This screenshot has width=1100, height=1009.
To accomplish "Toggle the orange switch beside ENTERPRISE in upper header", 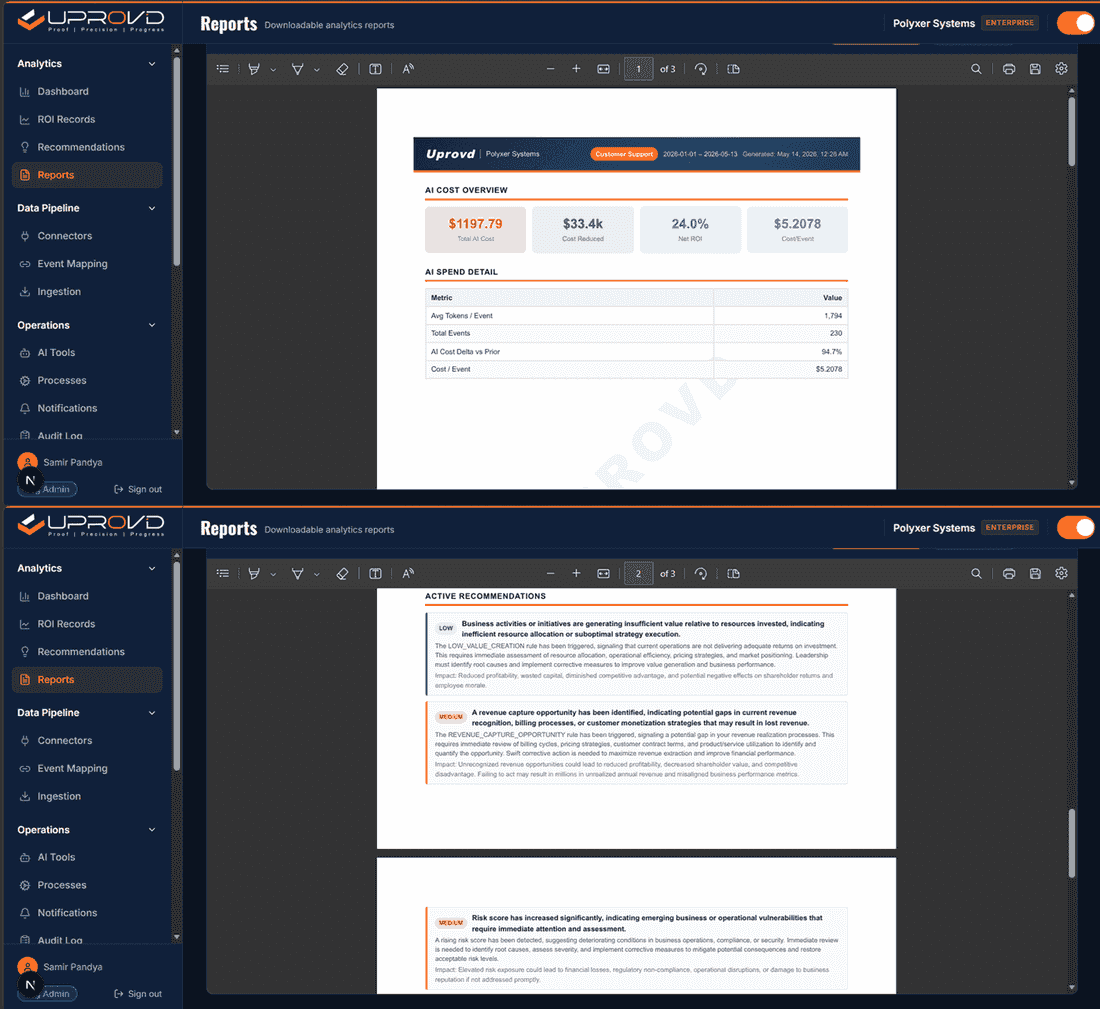I will point(1075,22).
